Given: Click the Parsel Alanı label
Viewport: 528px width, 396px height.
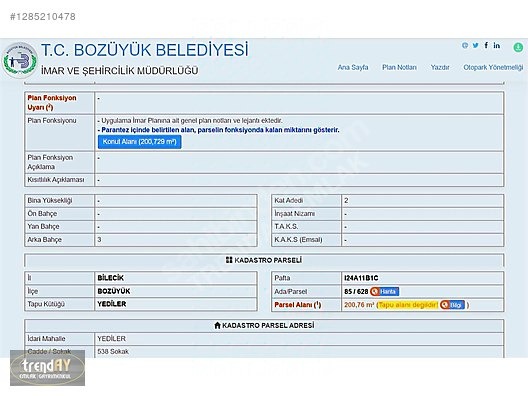Looking at the screenshot, I should tap(298, 305).
